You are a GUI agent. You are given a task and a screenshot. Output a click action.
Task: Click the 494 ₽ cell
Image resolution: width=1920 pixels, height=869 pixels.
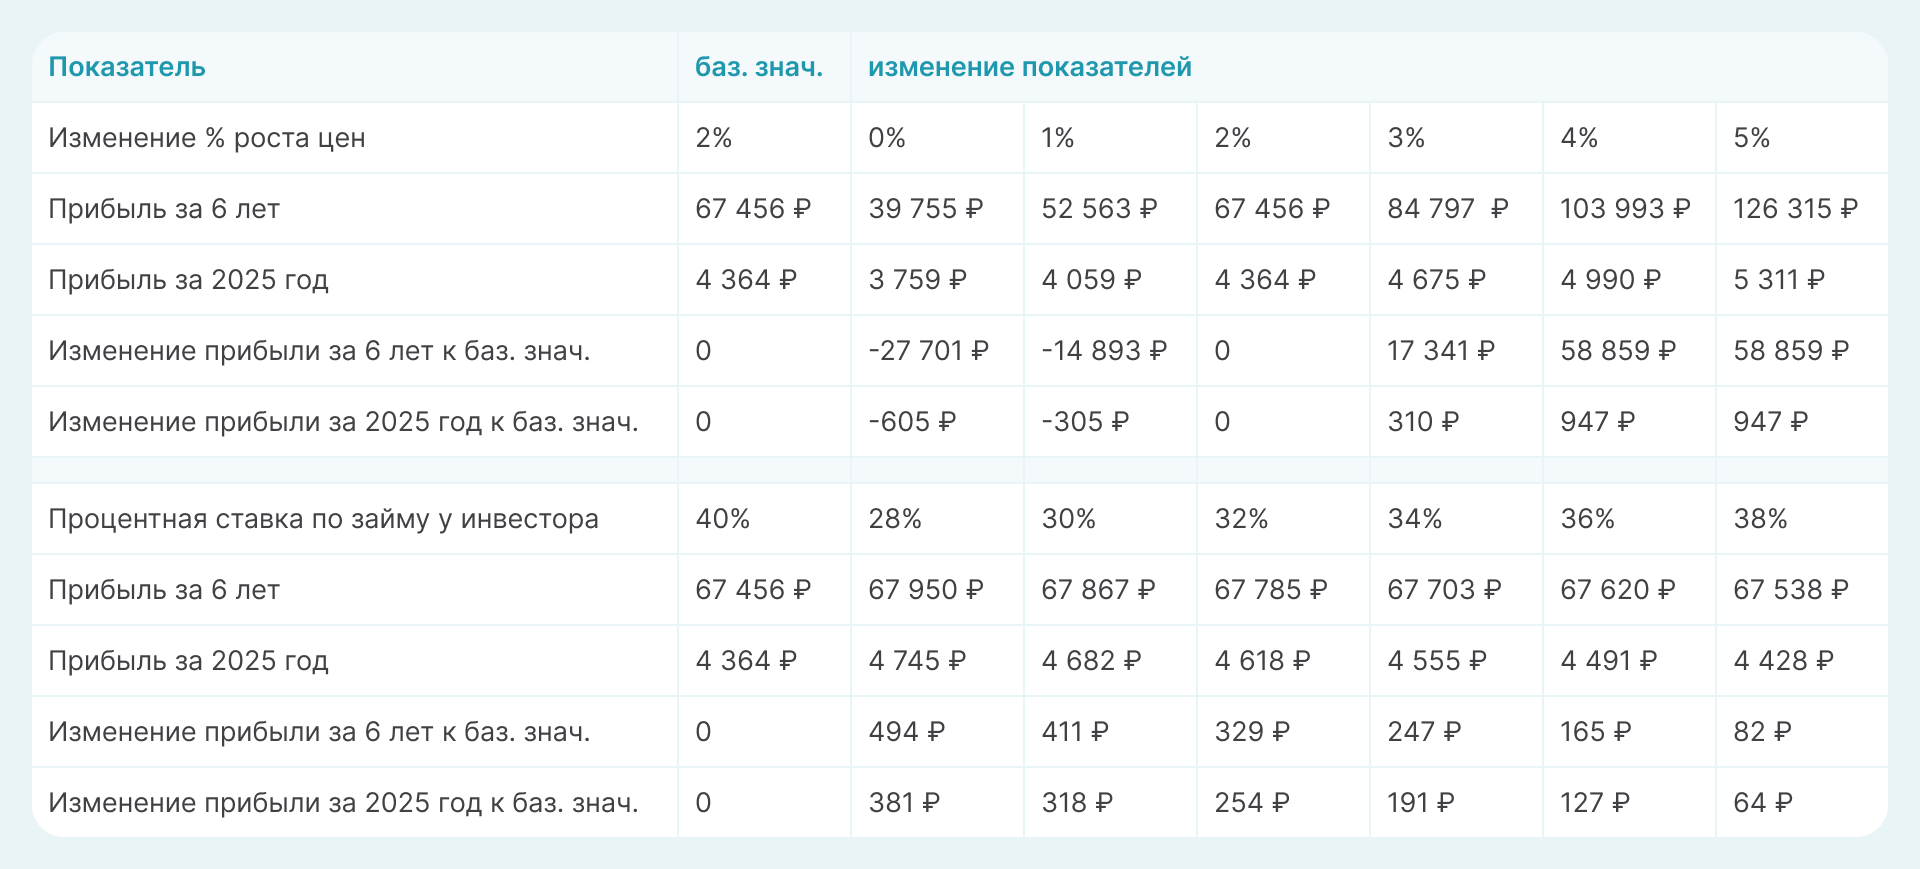point(906,732)
